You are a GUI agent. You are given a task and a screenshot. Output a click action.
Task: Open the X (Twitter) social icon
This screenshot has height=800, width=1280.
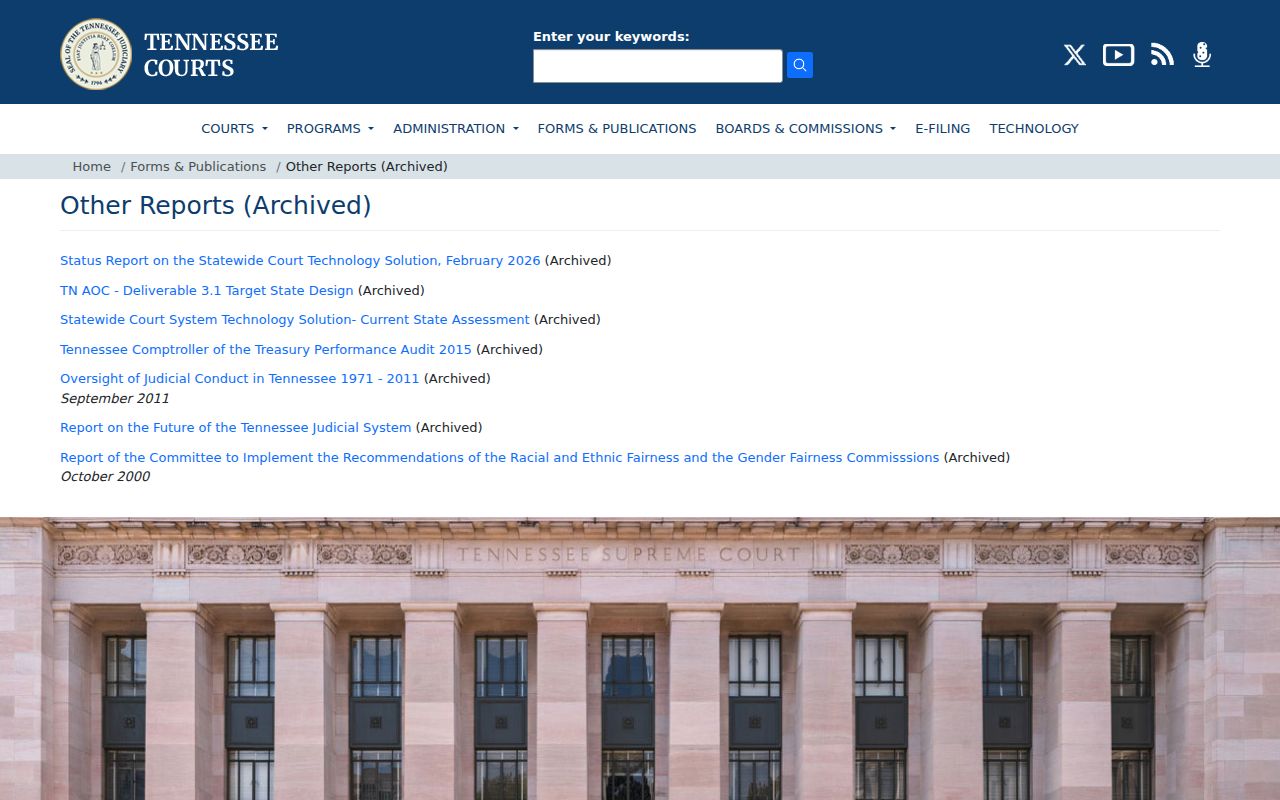(x=1075, y=55)
